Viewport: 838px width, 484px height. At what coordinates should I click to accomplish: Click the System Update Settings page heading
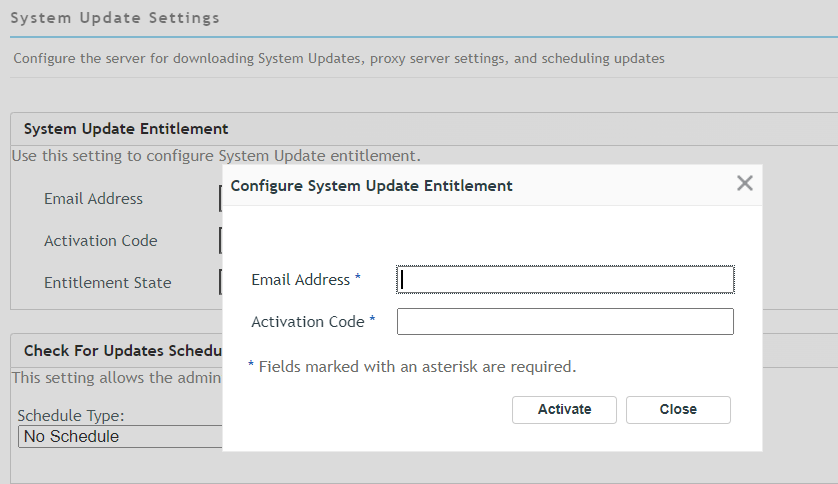115,18
